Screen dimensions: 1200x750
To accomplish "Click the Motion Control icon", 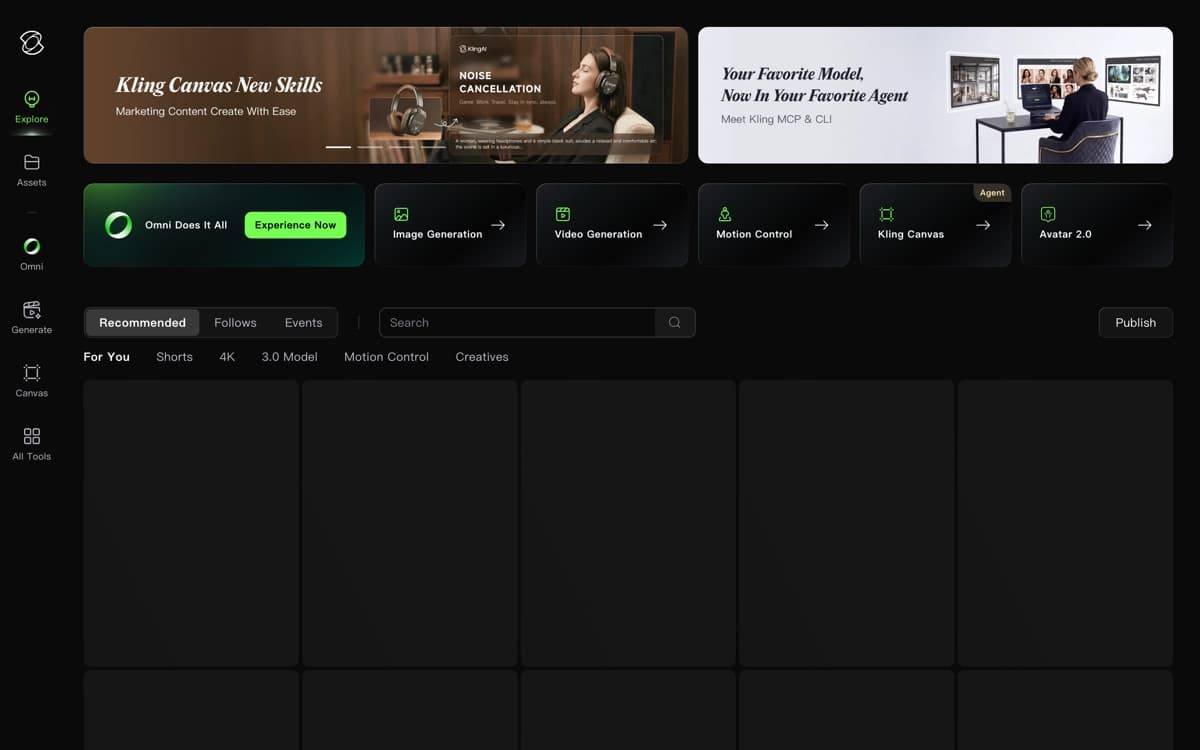I will pyautogui.click(x=724, y=214).
